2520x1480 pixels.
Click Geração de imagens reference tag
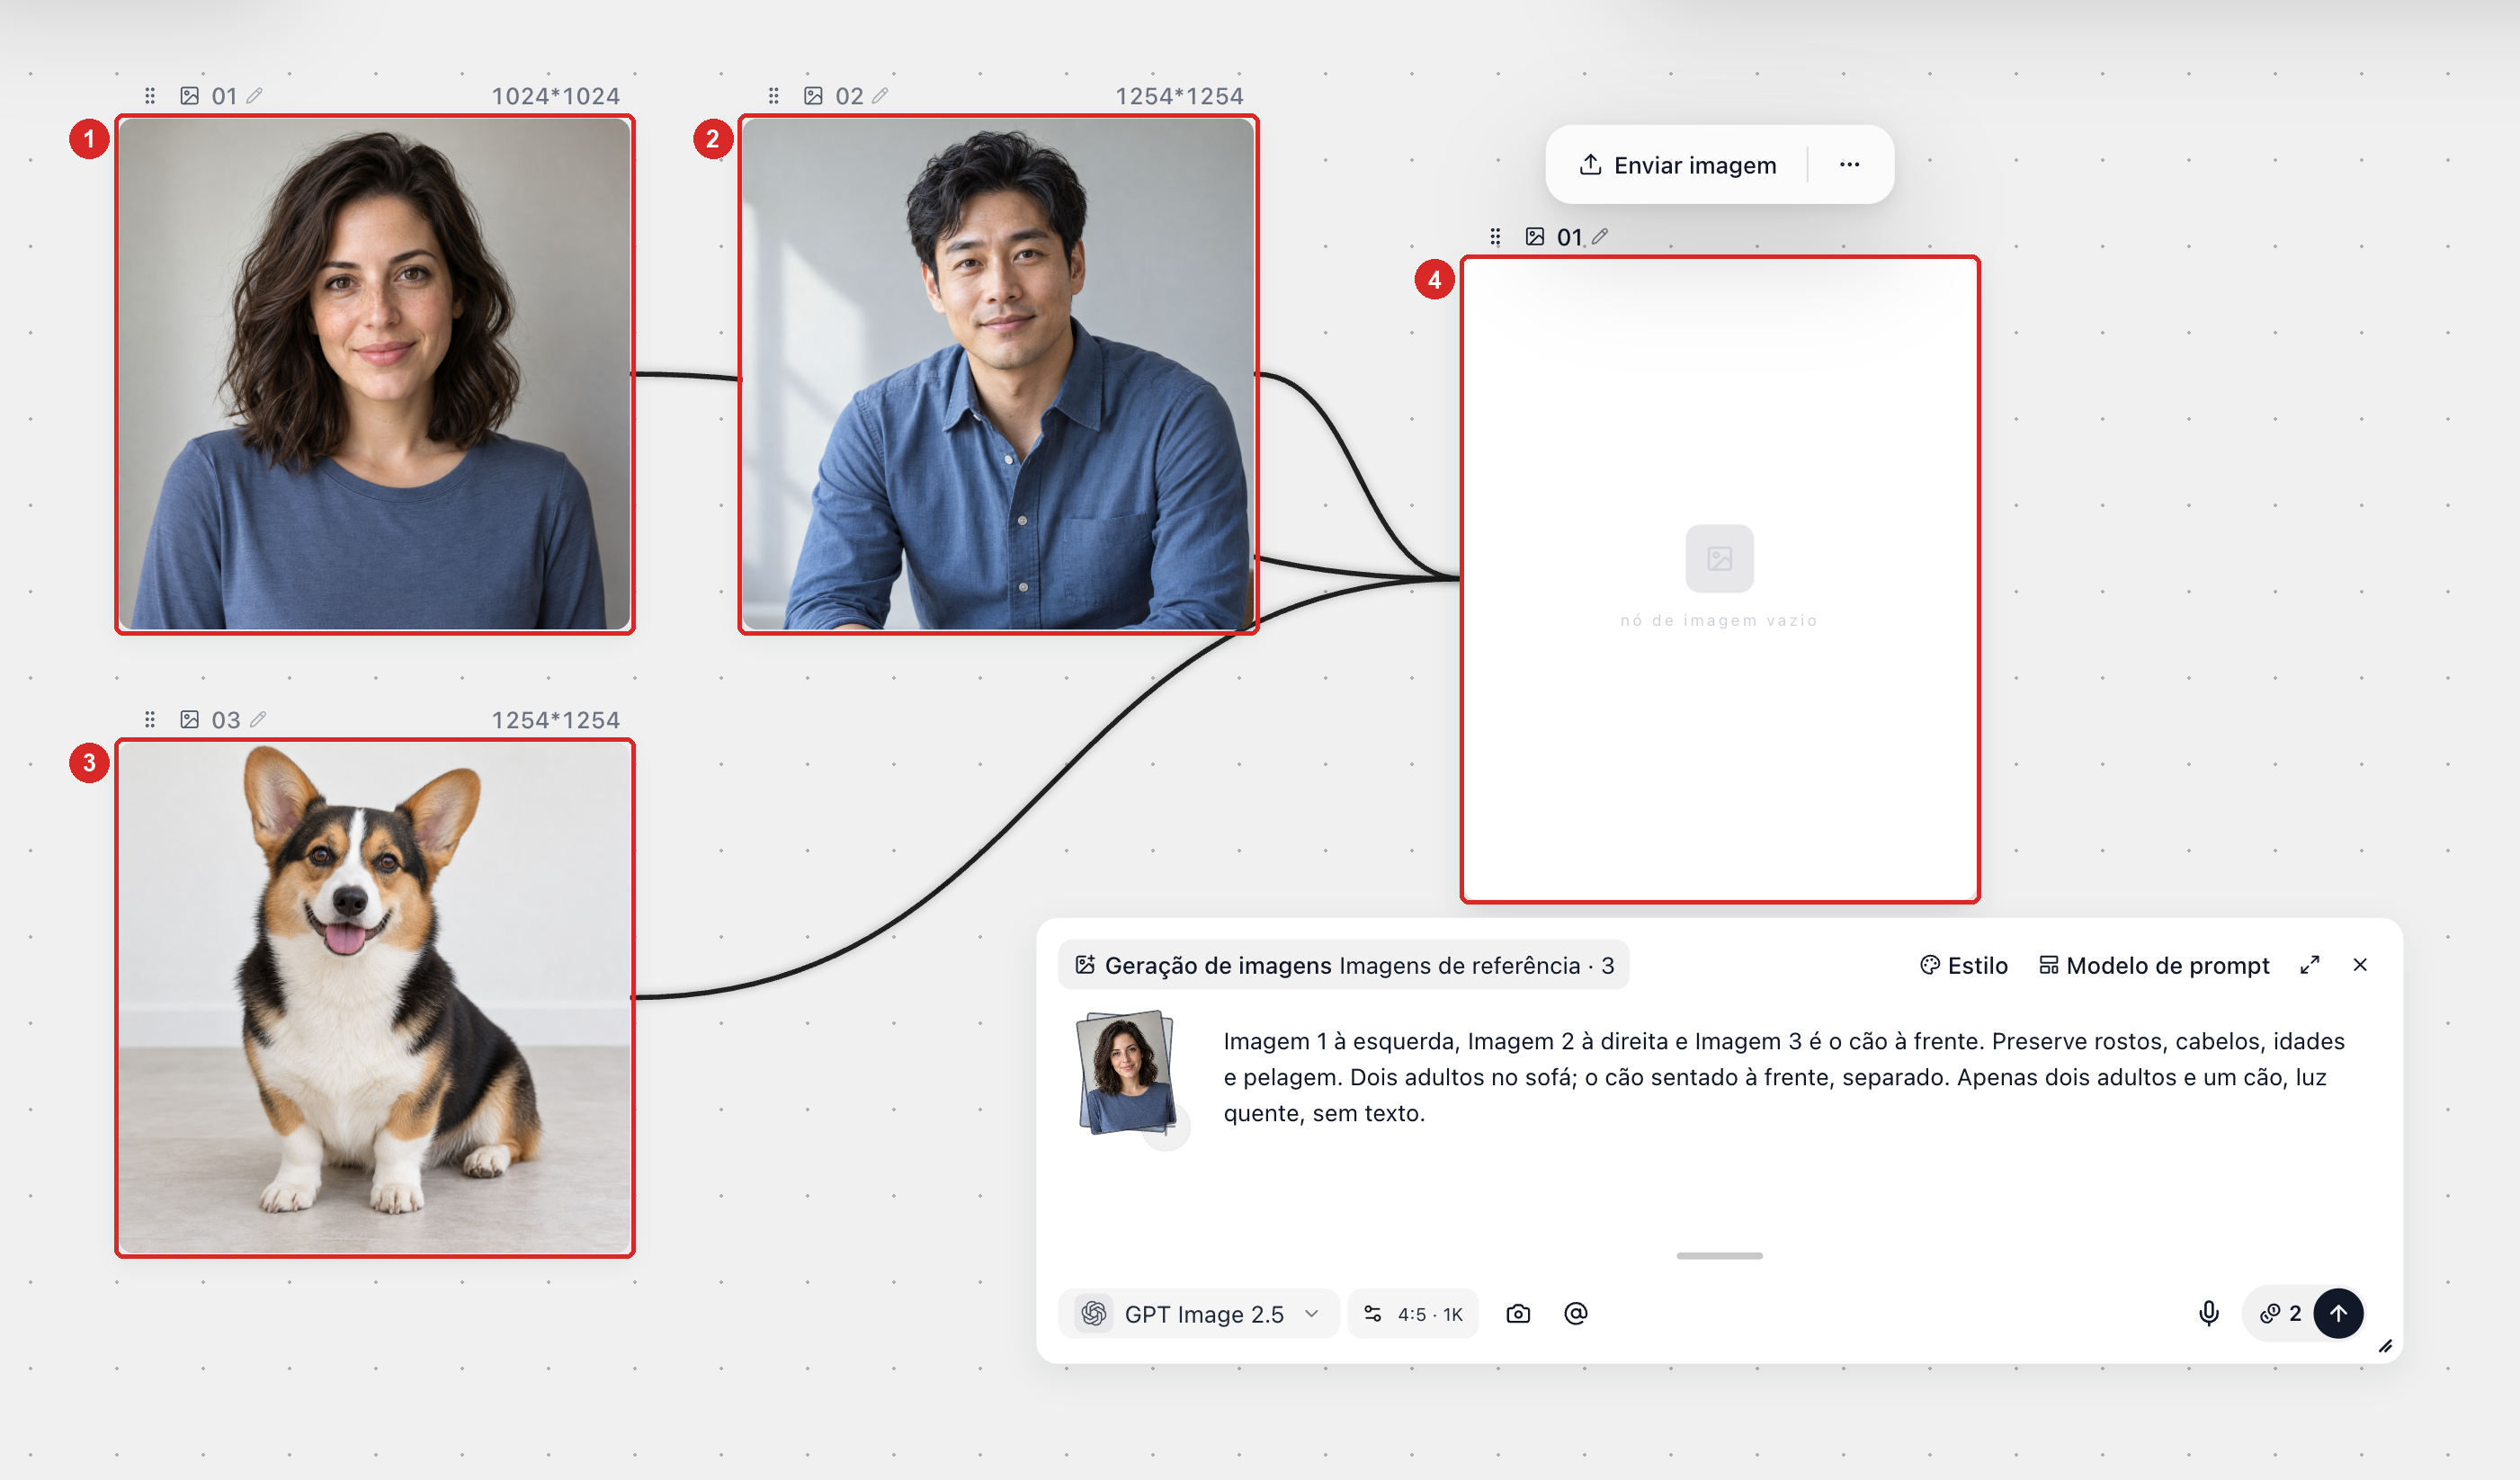click(x=1343, y=965)
